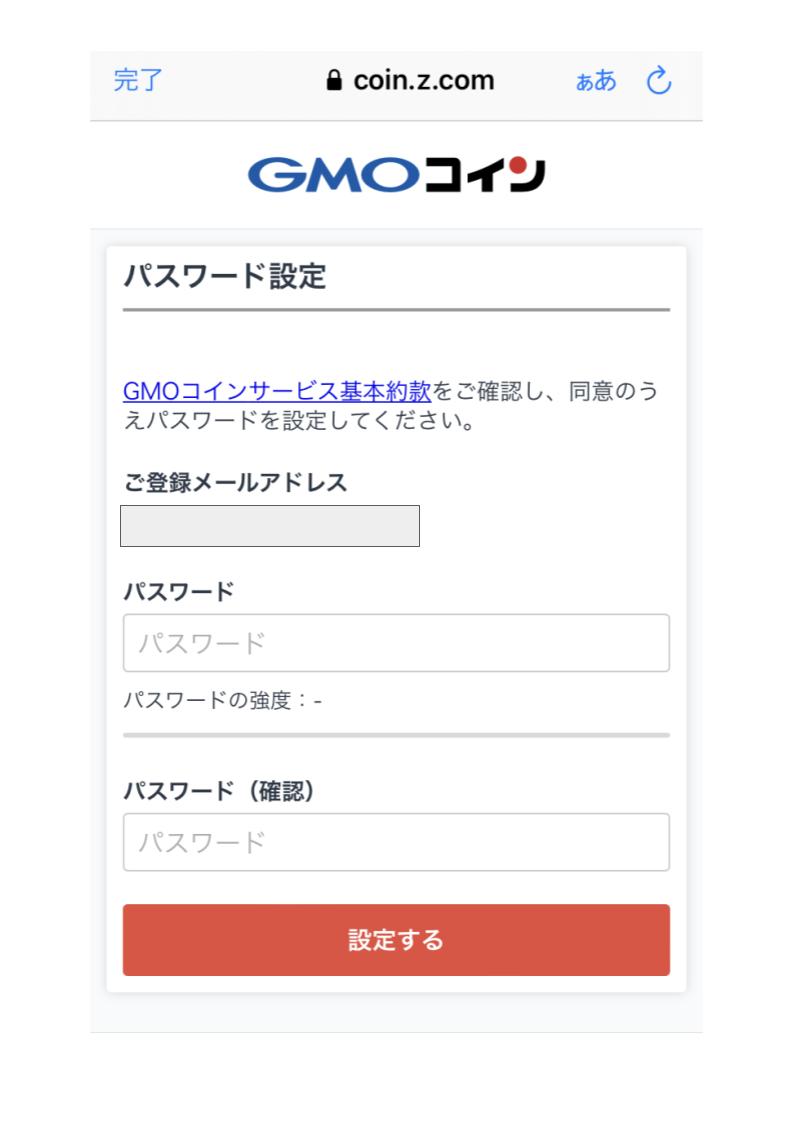The width and height of the screenshot is (793, 1121).
Task: Tap the reload page icon
Action: [x=659, y=80]
